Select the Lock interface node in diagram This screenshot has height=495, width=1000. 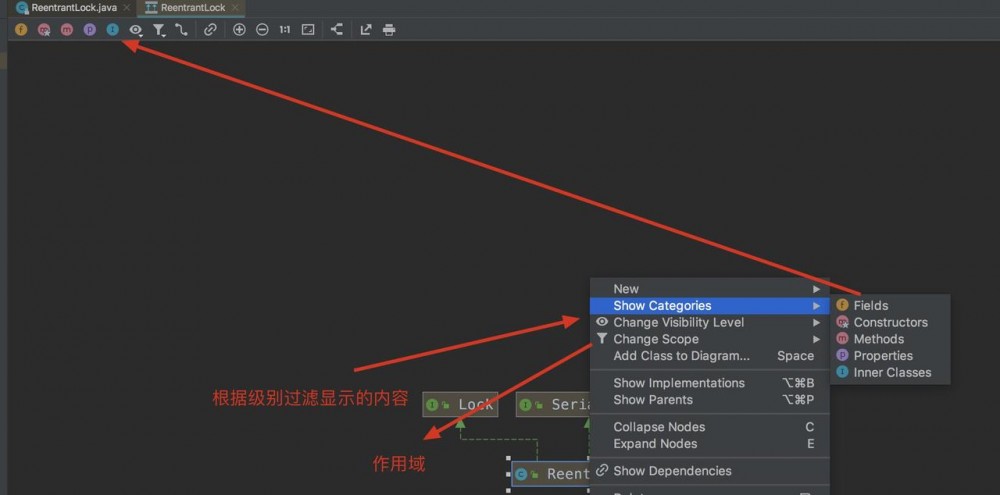(x=460, y=404)
